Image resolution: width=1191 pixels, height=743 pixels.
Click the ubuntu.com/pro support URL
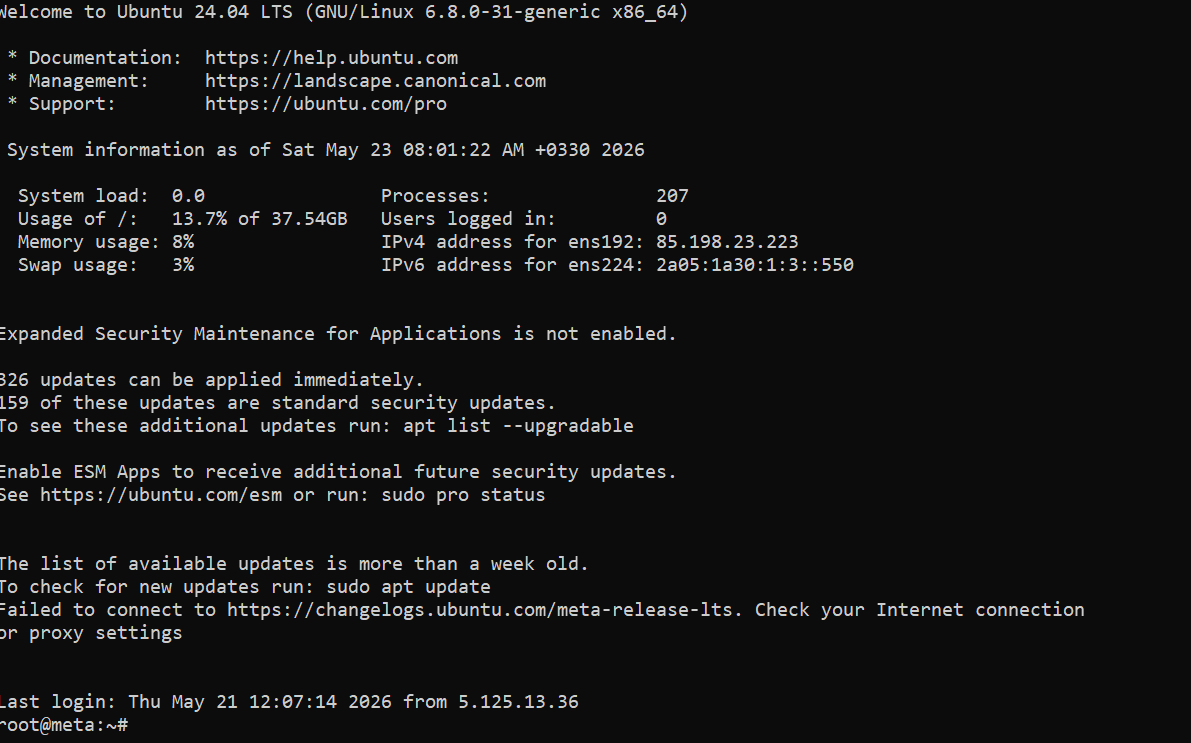tap(326, 104)
